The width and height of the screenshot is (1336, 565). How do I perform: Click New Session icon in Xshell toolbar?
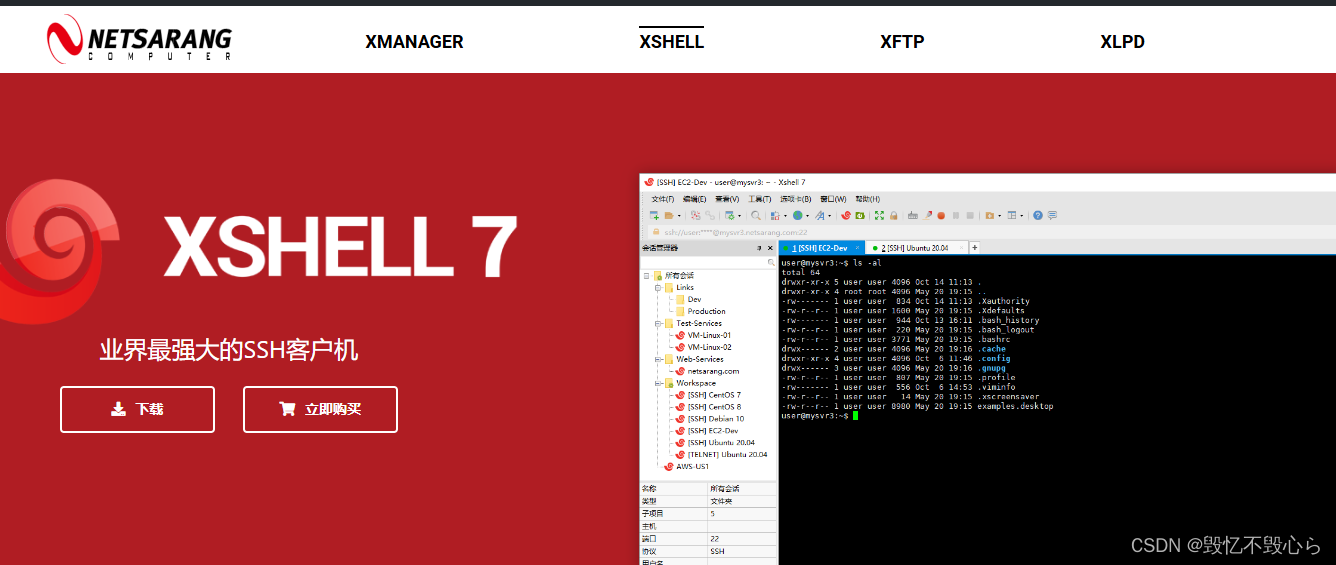(x=654, y=215)
